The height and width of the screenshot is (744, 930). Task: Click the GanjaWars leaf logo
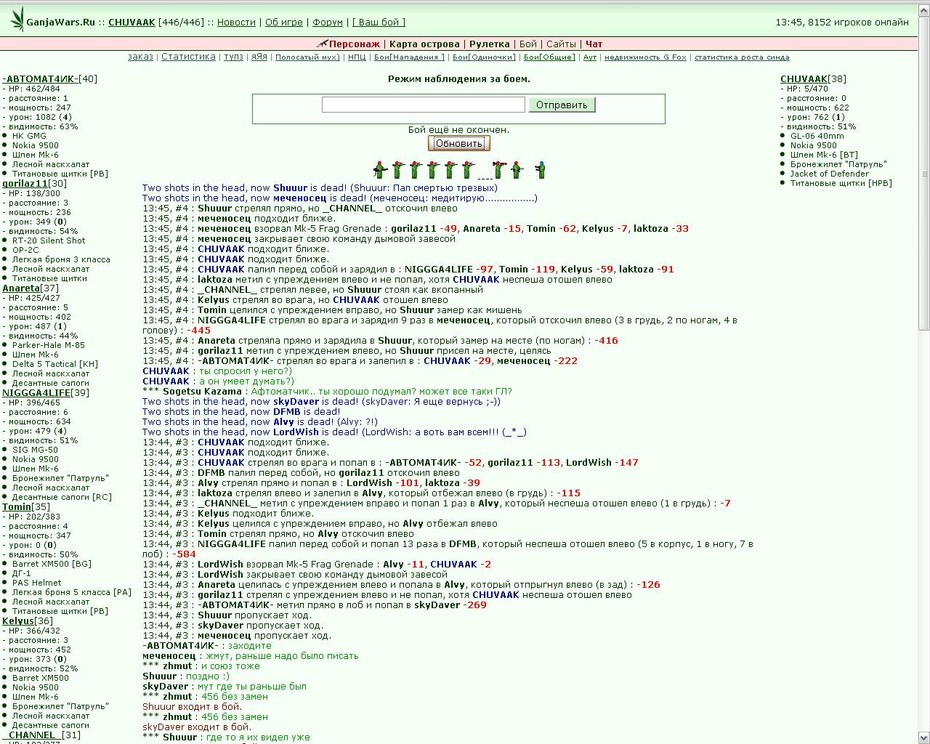point(18,18)
